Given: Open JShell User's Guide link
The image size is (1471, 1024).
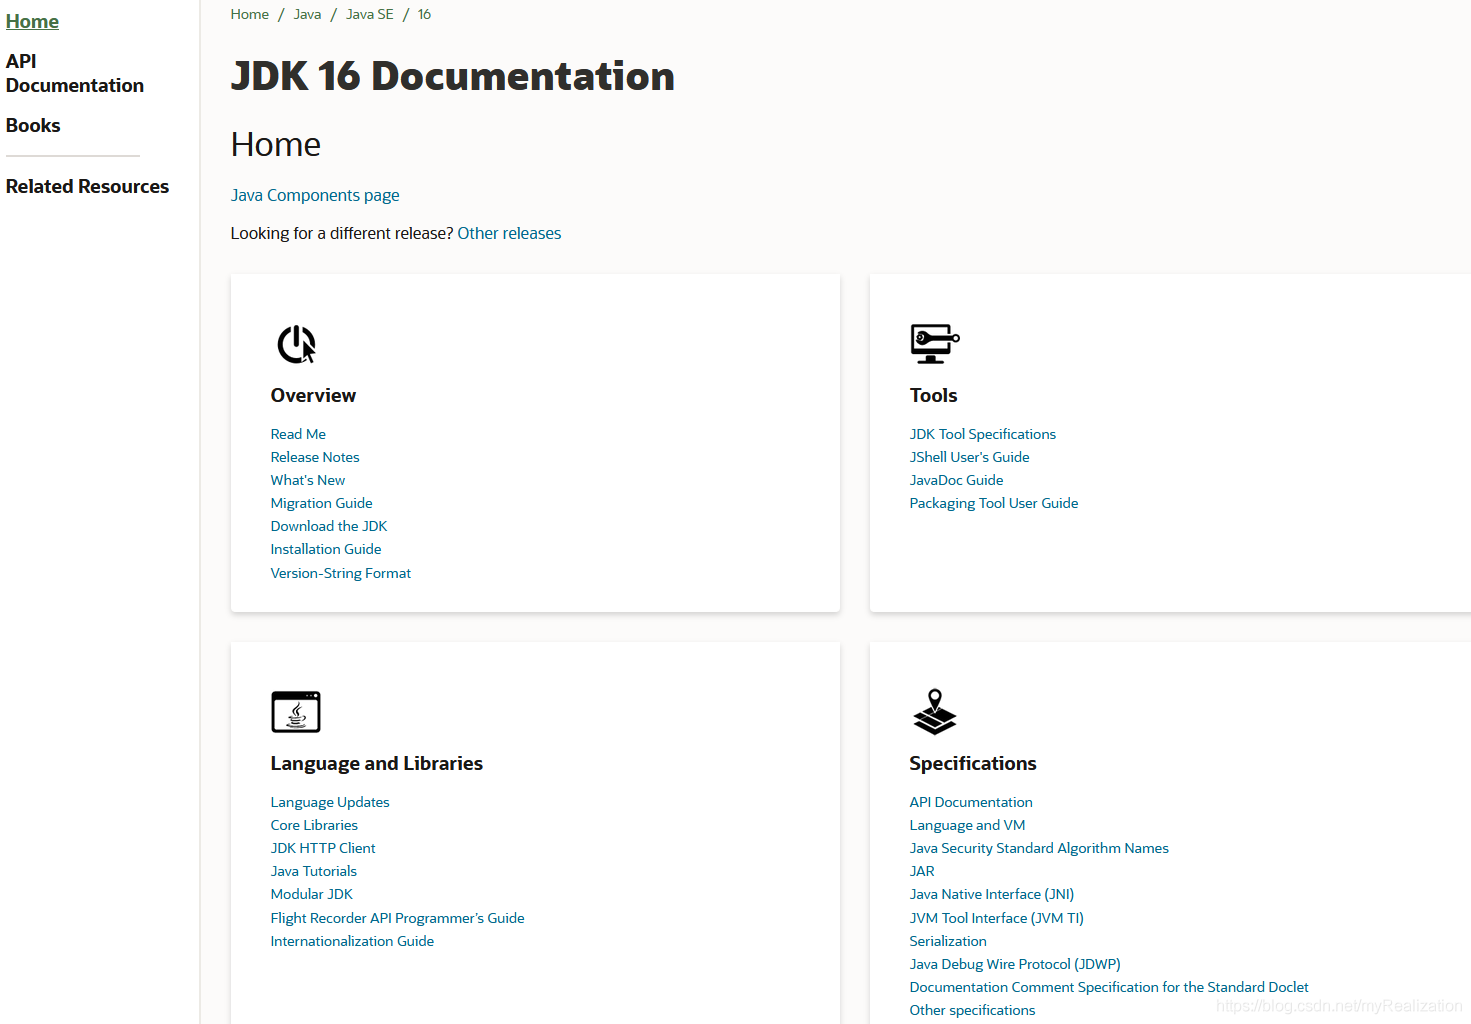Looking at the screenshot, I should 969,457.
